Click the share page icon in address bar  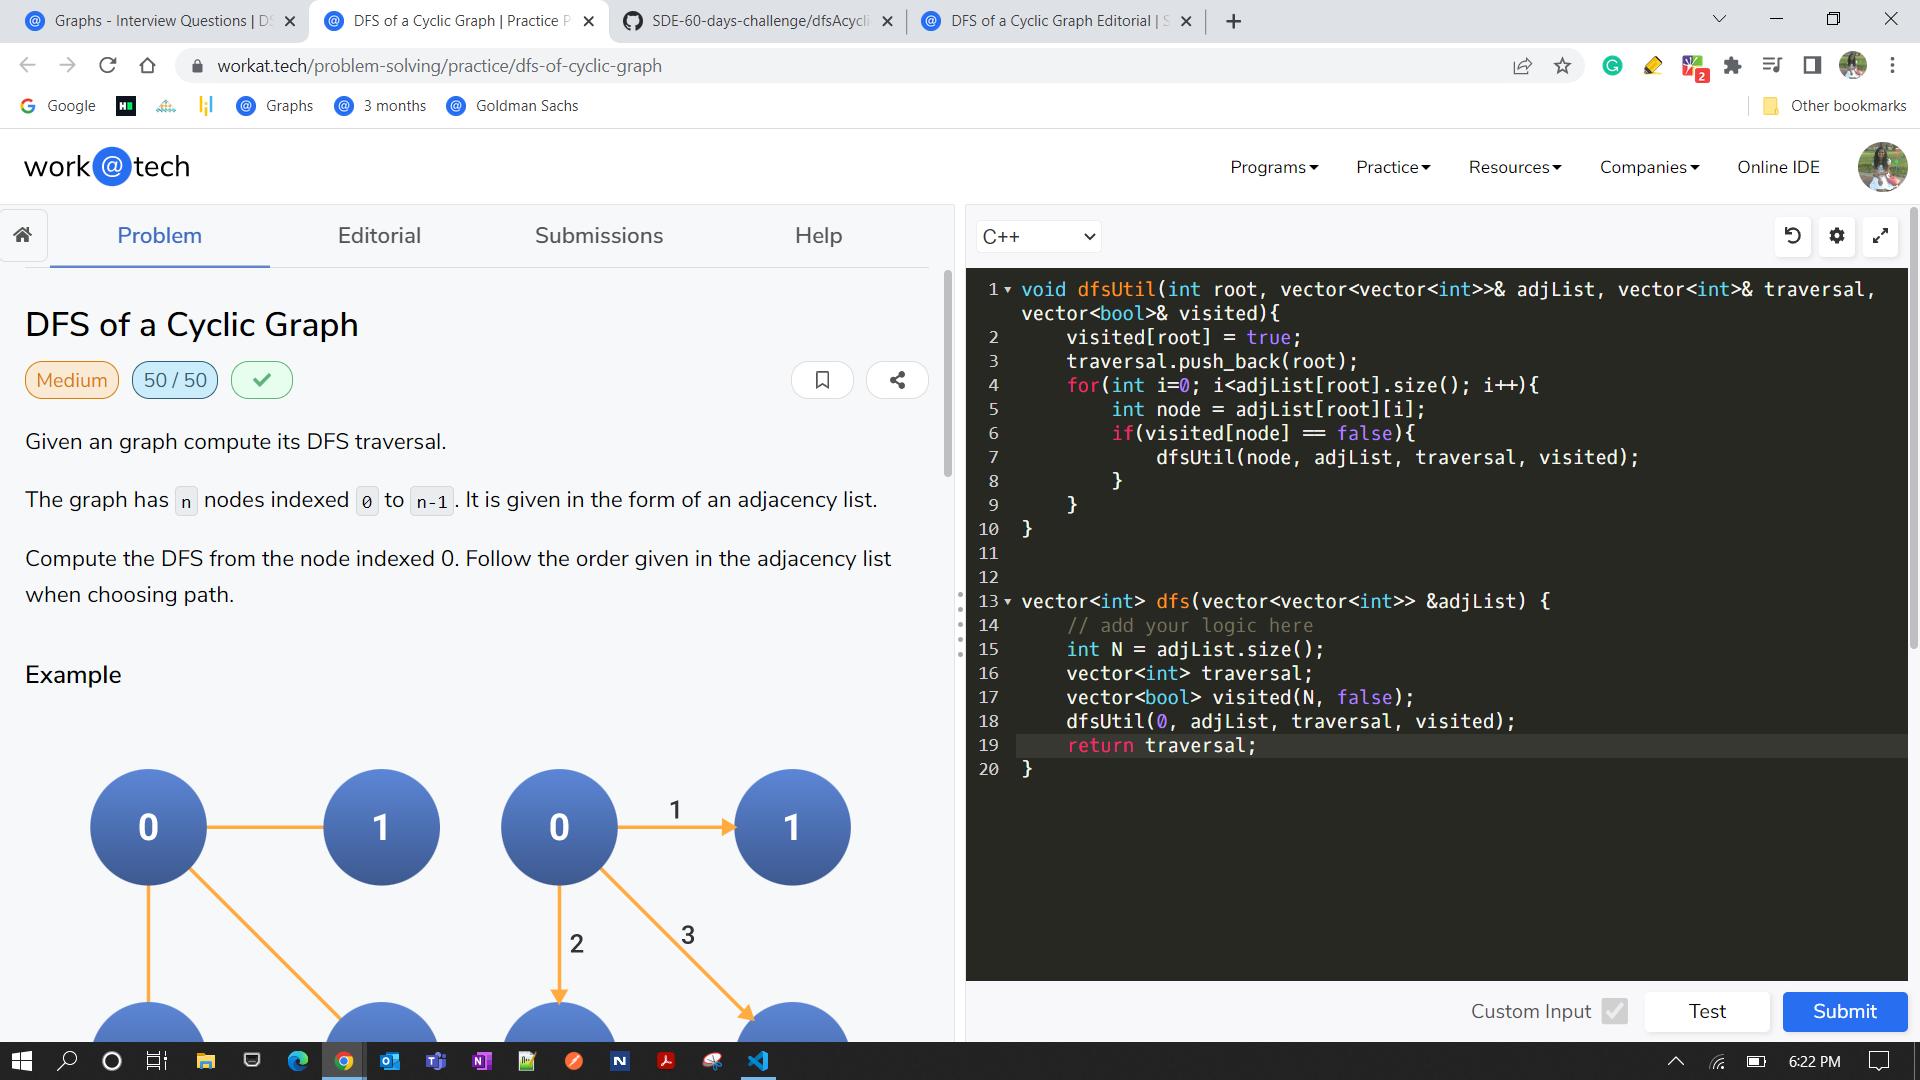[1522, 66]
